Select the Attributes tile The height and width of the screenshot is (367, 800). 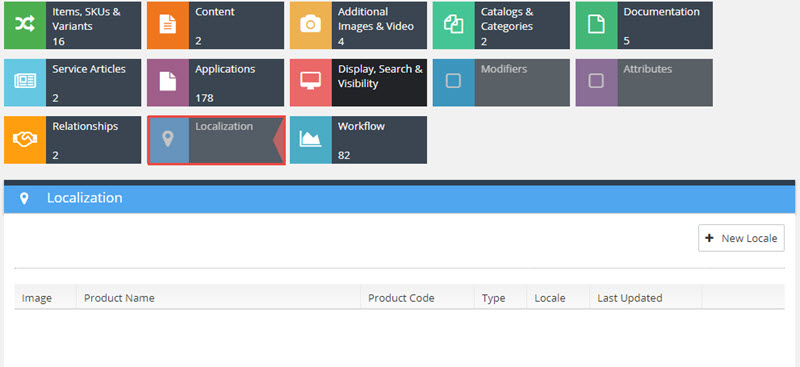coord(644,82)
